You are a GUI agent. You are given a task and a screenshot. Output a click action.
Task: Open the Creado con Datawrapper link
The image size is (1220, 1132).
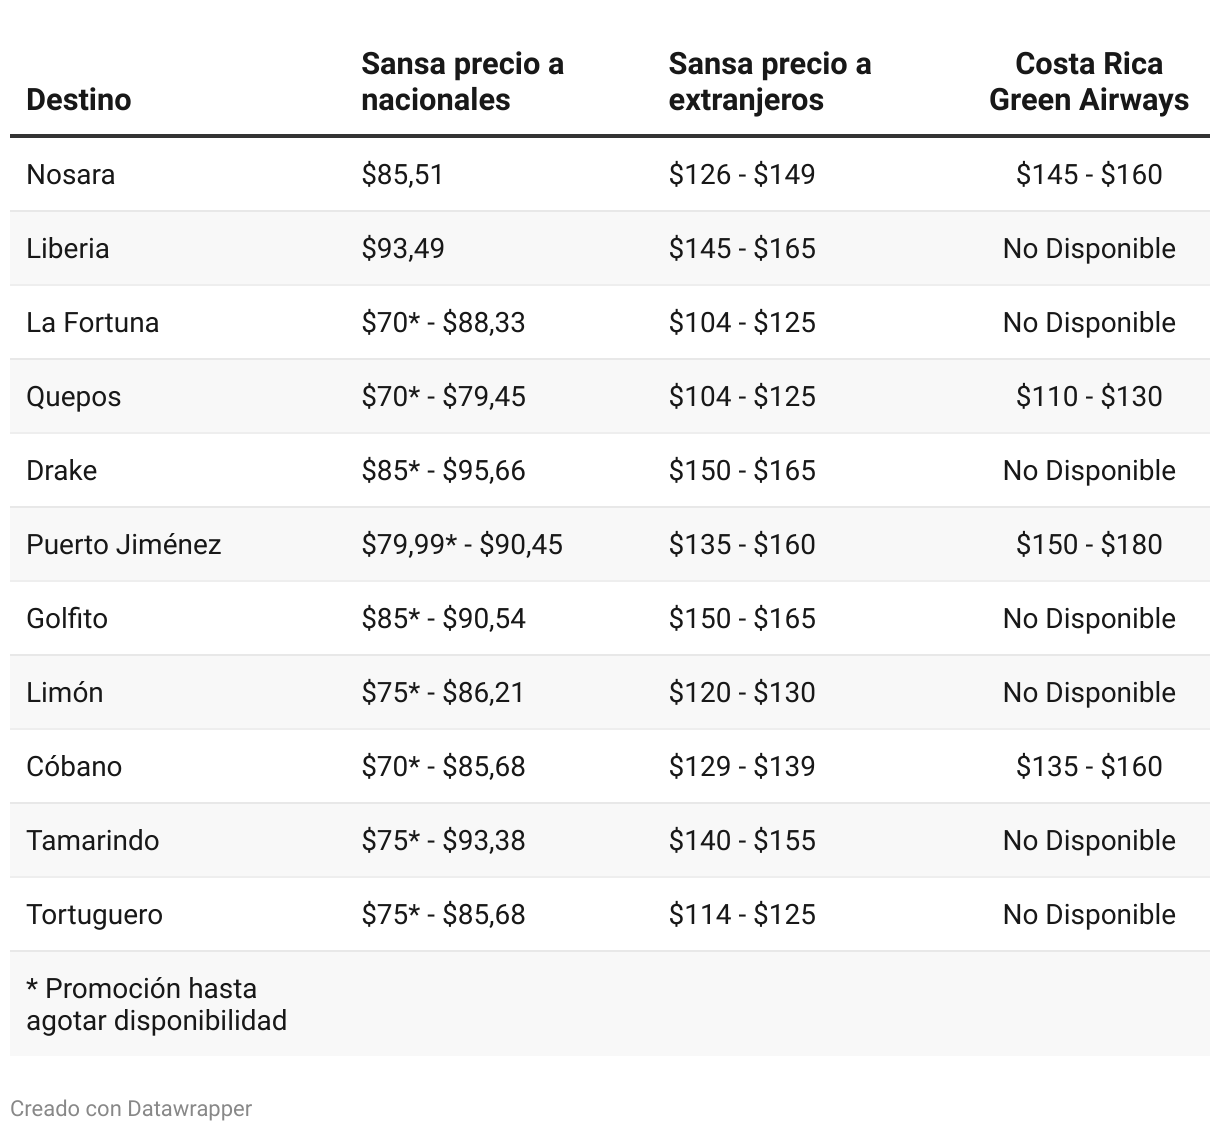click(131, 1108)
